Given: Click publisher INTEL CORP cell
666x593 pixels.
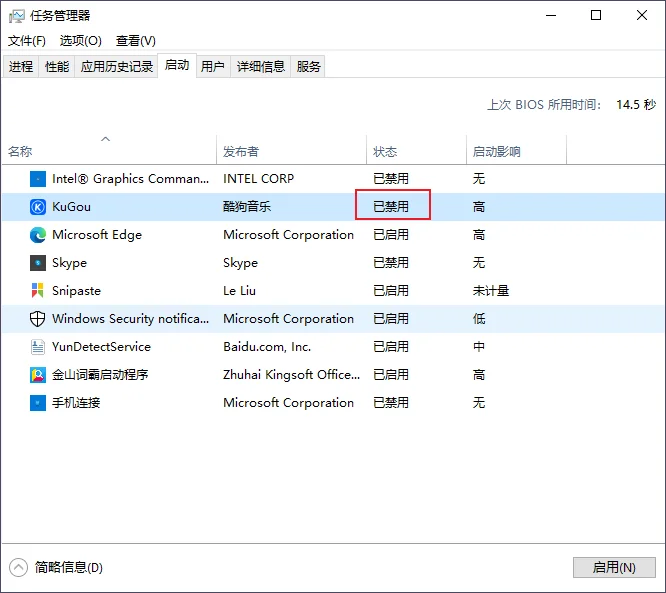Looking at the screenshot, I should tap(258, 179).
